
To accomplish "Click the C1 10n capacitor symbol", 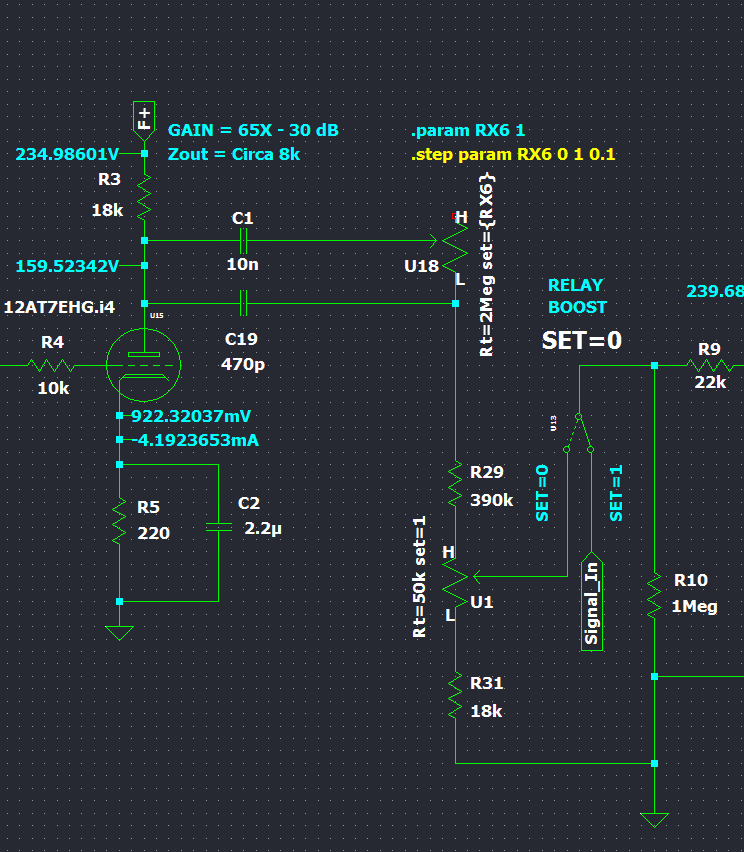I will tap(243, 240).
